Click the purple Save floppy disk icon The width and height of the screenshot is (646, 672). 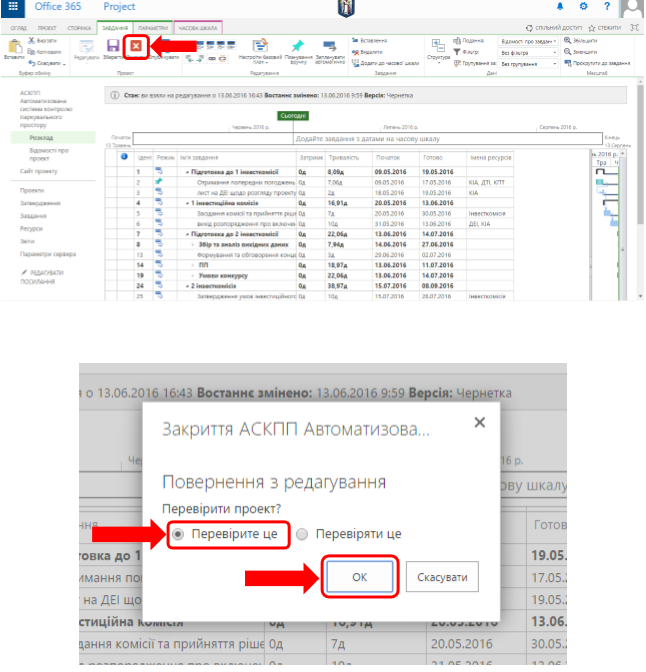112,46
